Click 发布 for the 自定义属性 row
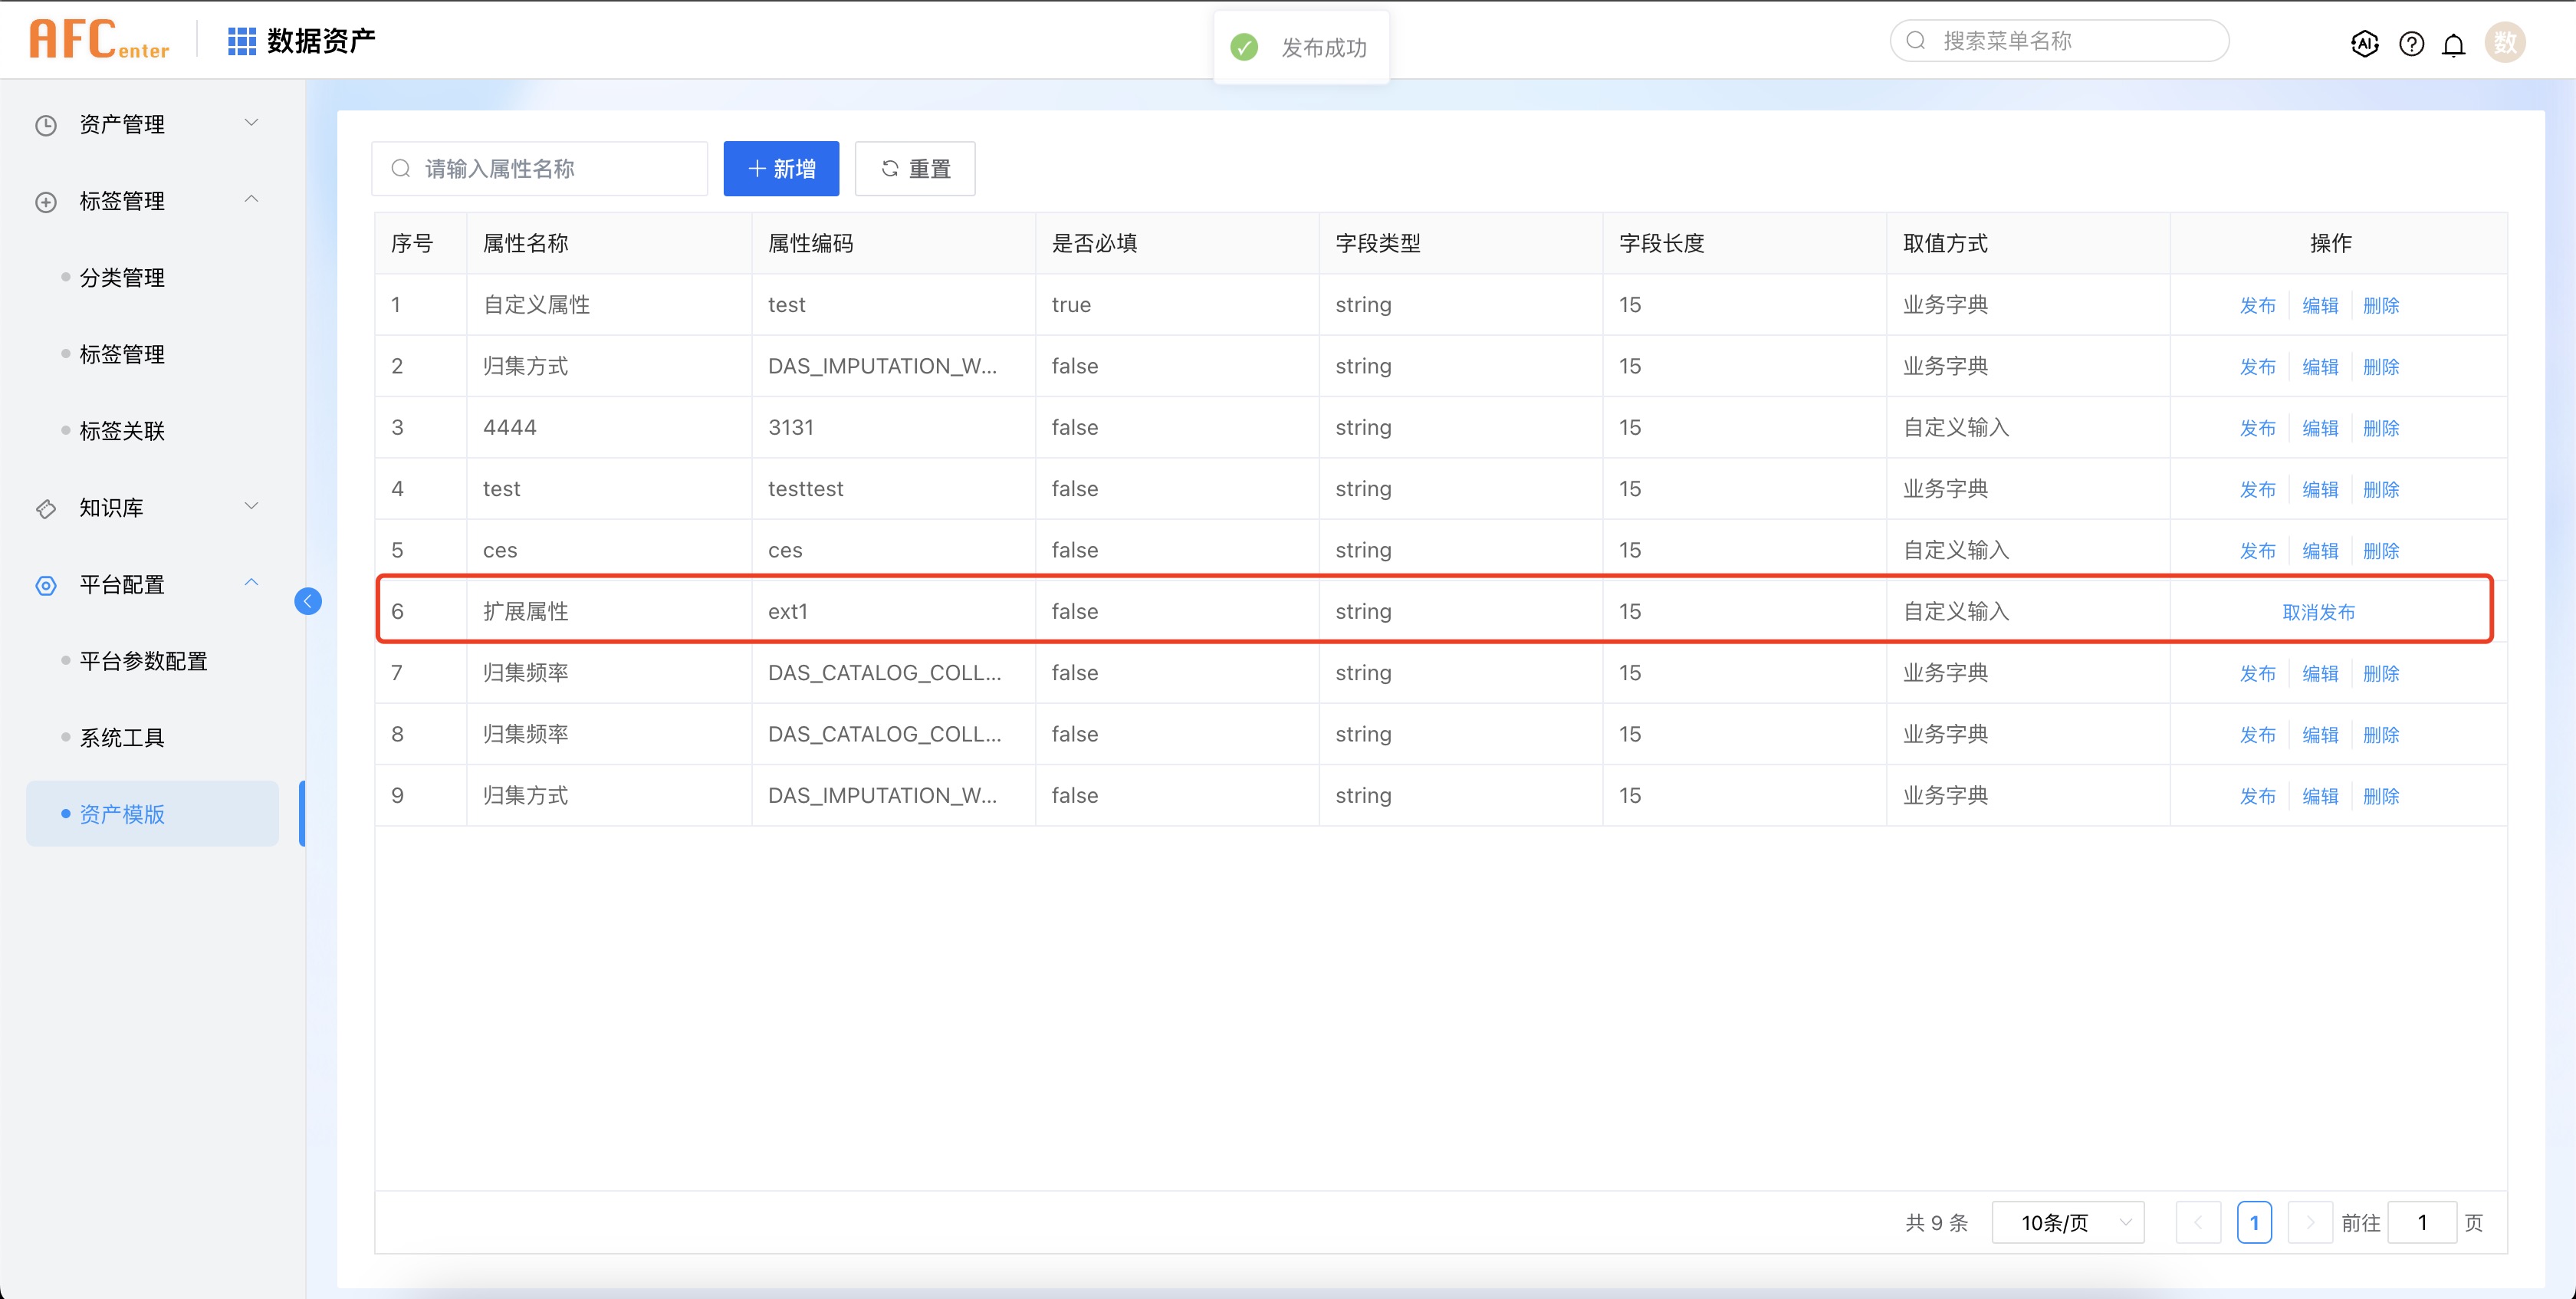2576x1299 pixels. 2257,305
